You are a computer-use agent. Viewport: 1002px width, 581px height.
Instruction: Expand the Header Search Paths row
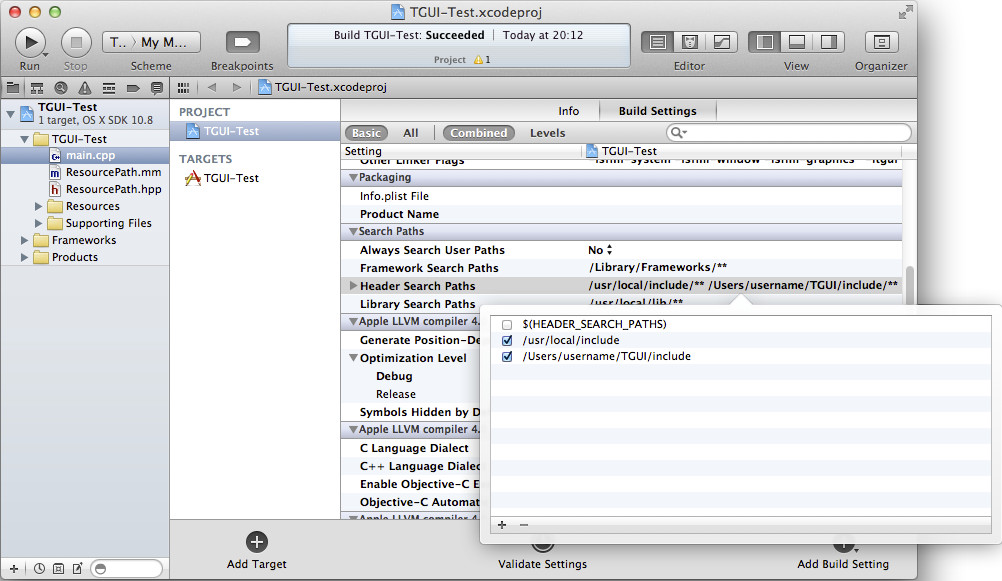353,286
